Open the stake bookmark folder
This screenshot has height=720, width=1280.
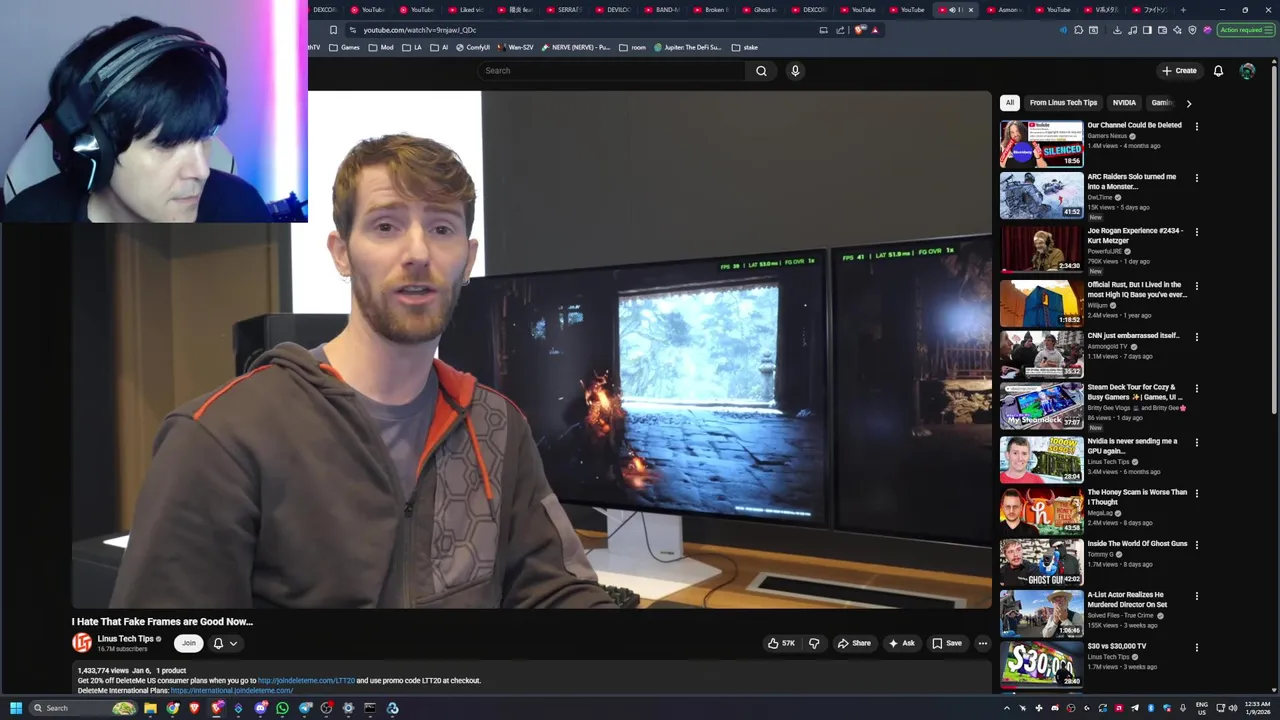pyautogui.click(x=745, y=47)
